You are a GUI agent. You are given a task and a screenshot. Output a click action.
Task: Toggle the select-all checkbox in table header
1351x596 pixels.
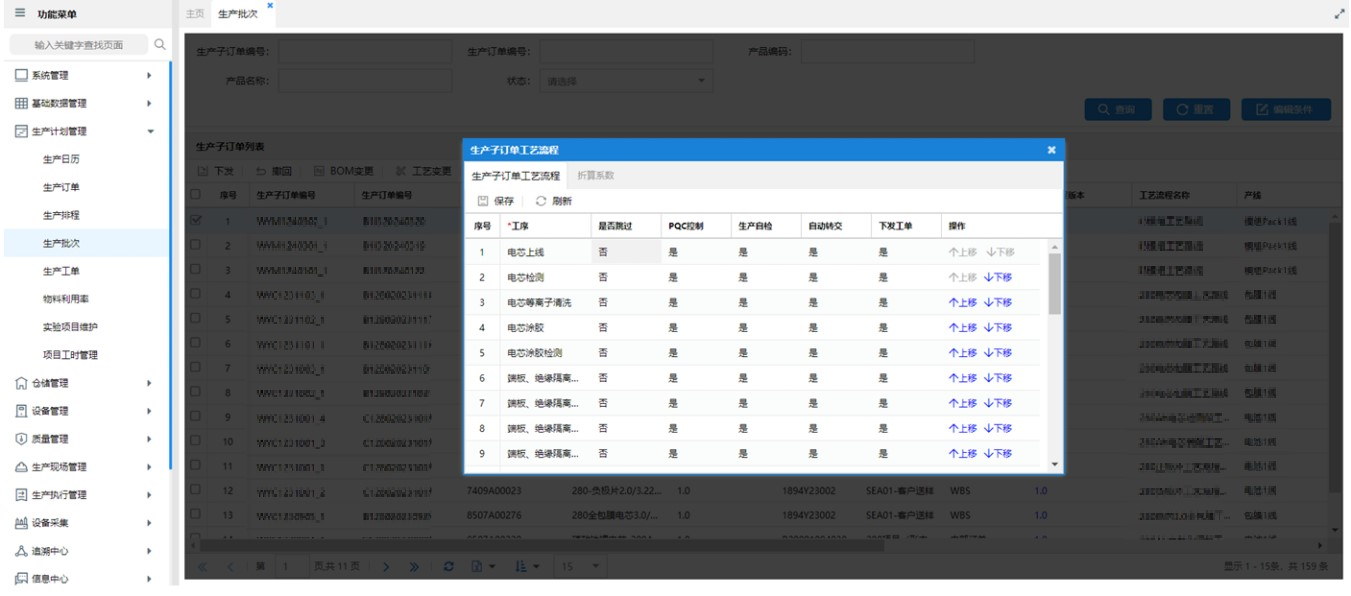[x=196, y=195]
